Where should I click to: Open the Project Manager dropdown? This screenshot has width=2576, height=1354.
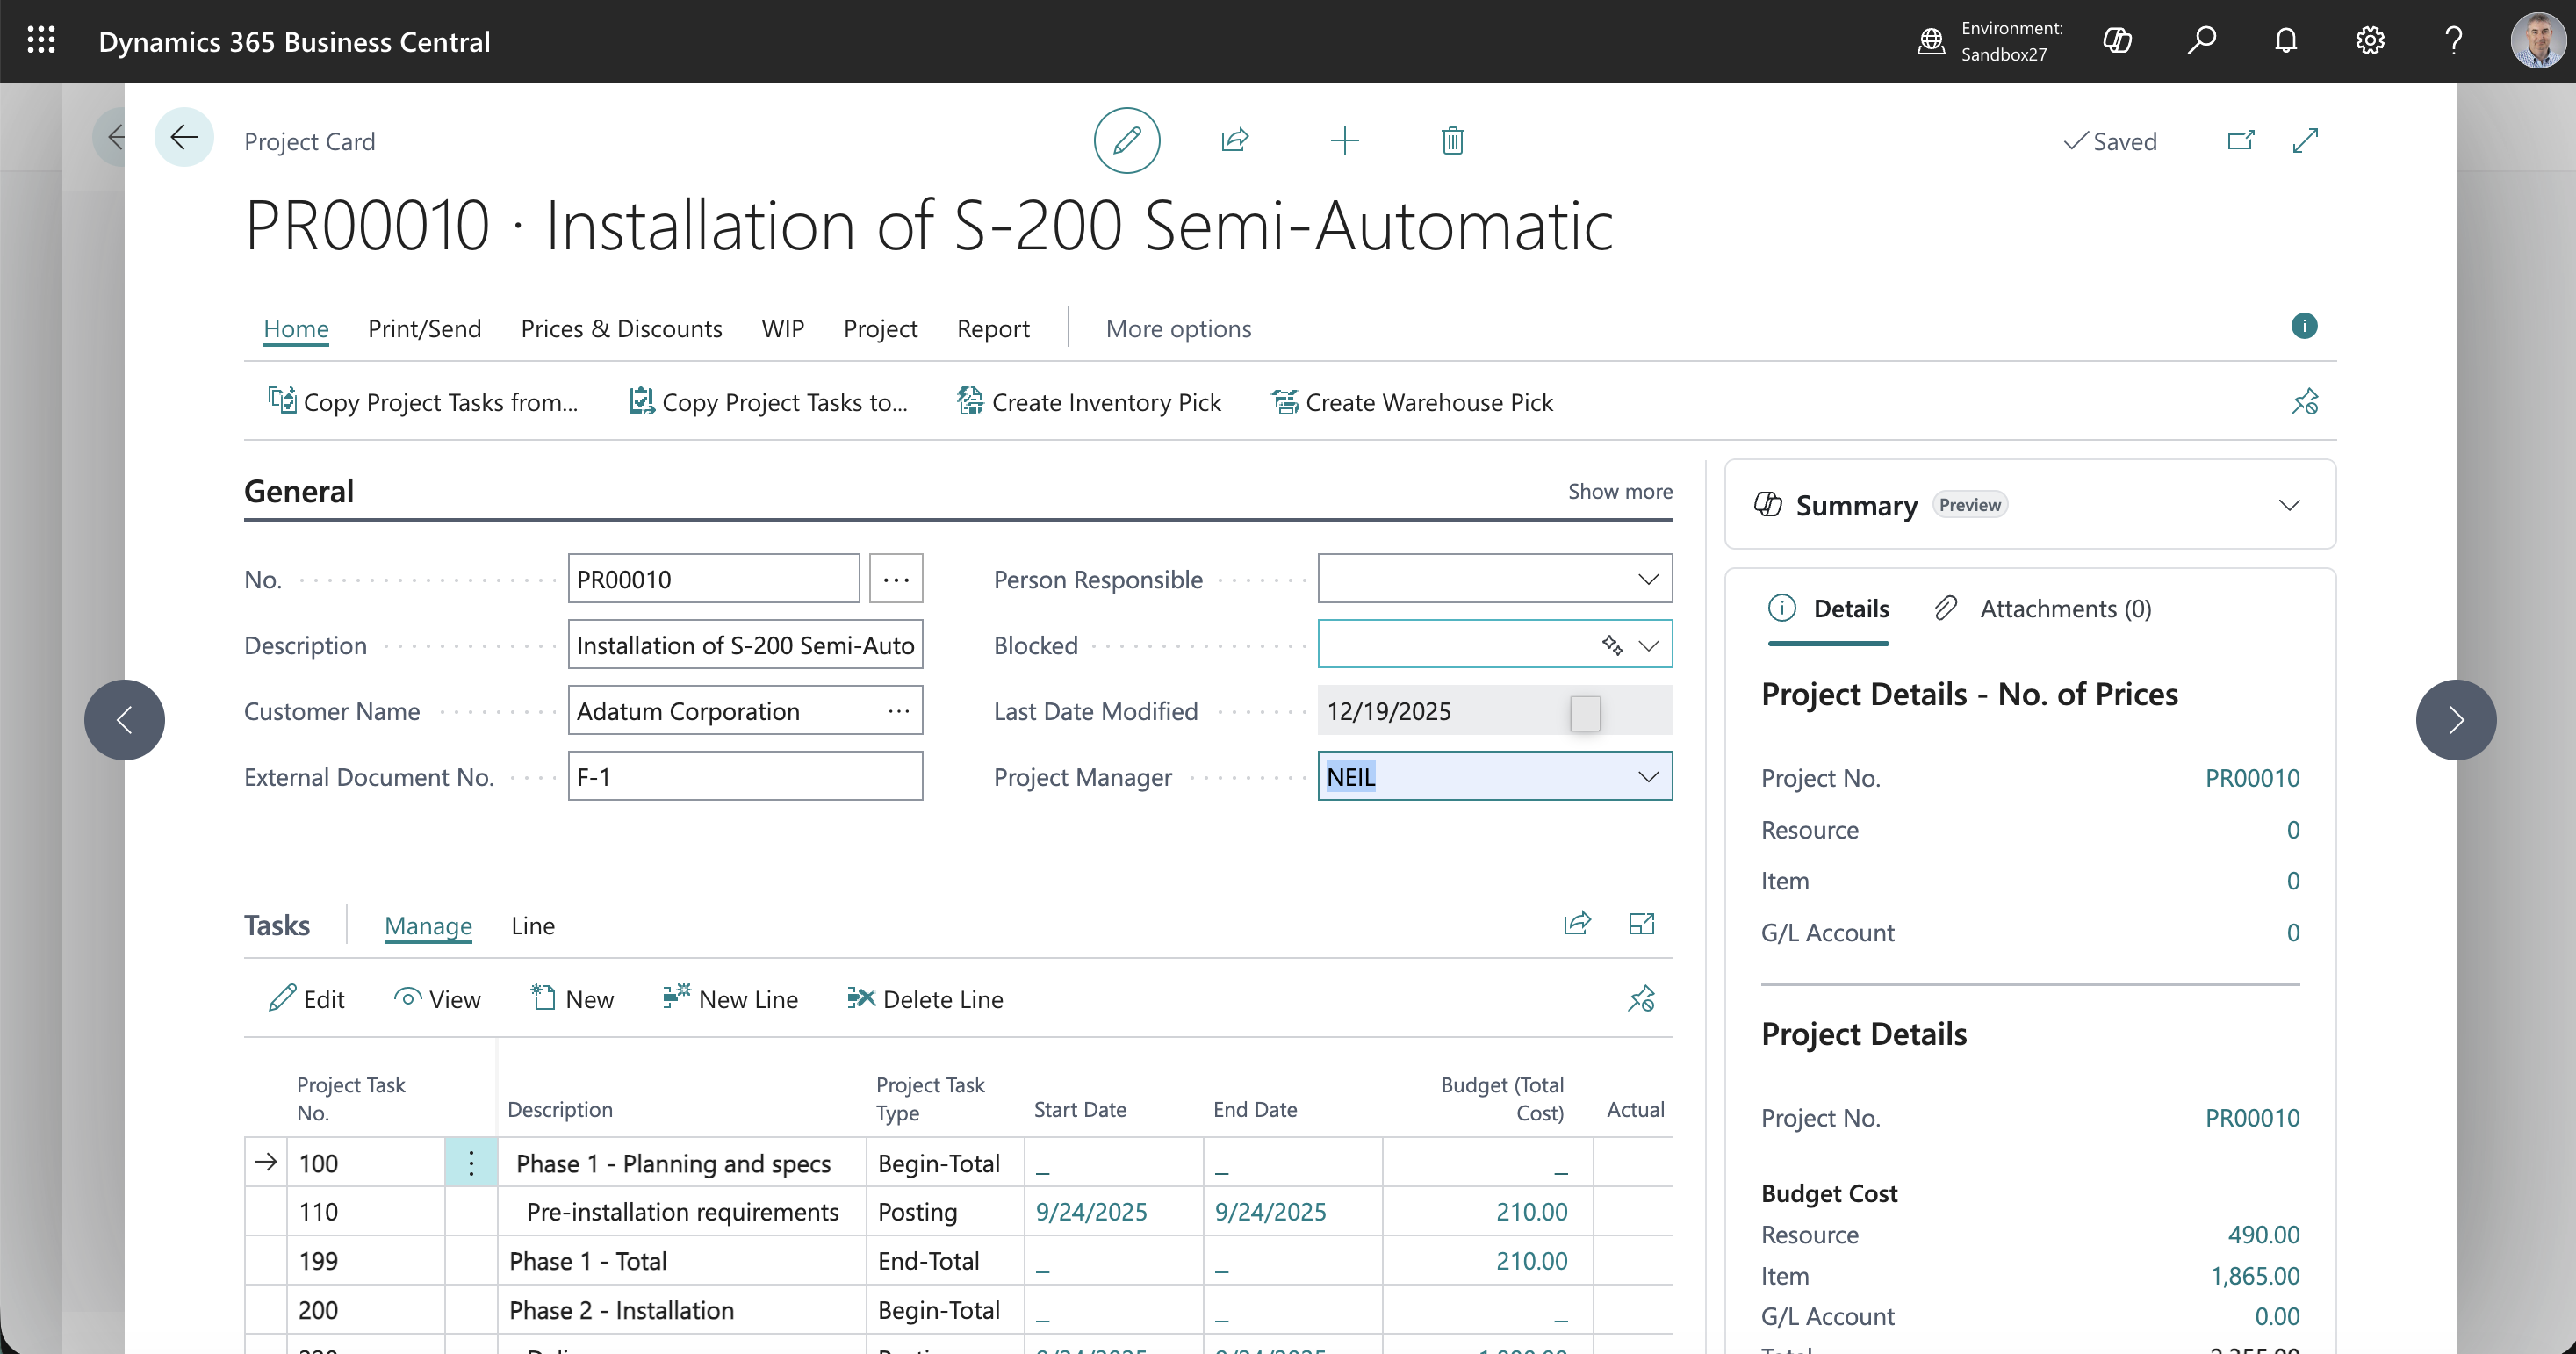(1647, 777)
